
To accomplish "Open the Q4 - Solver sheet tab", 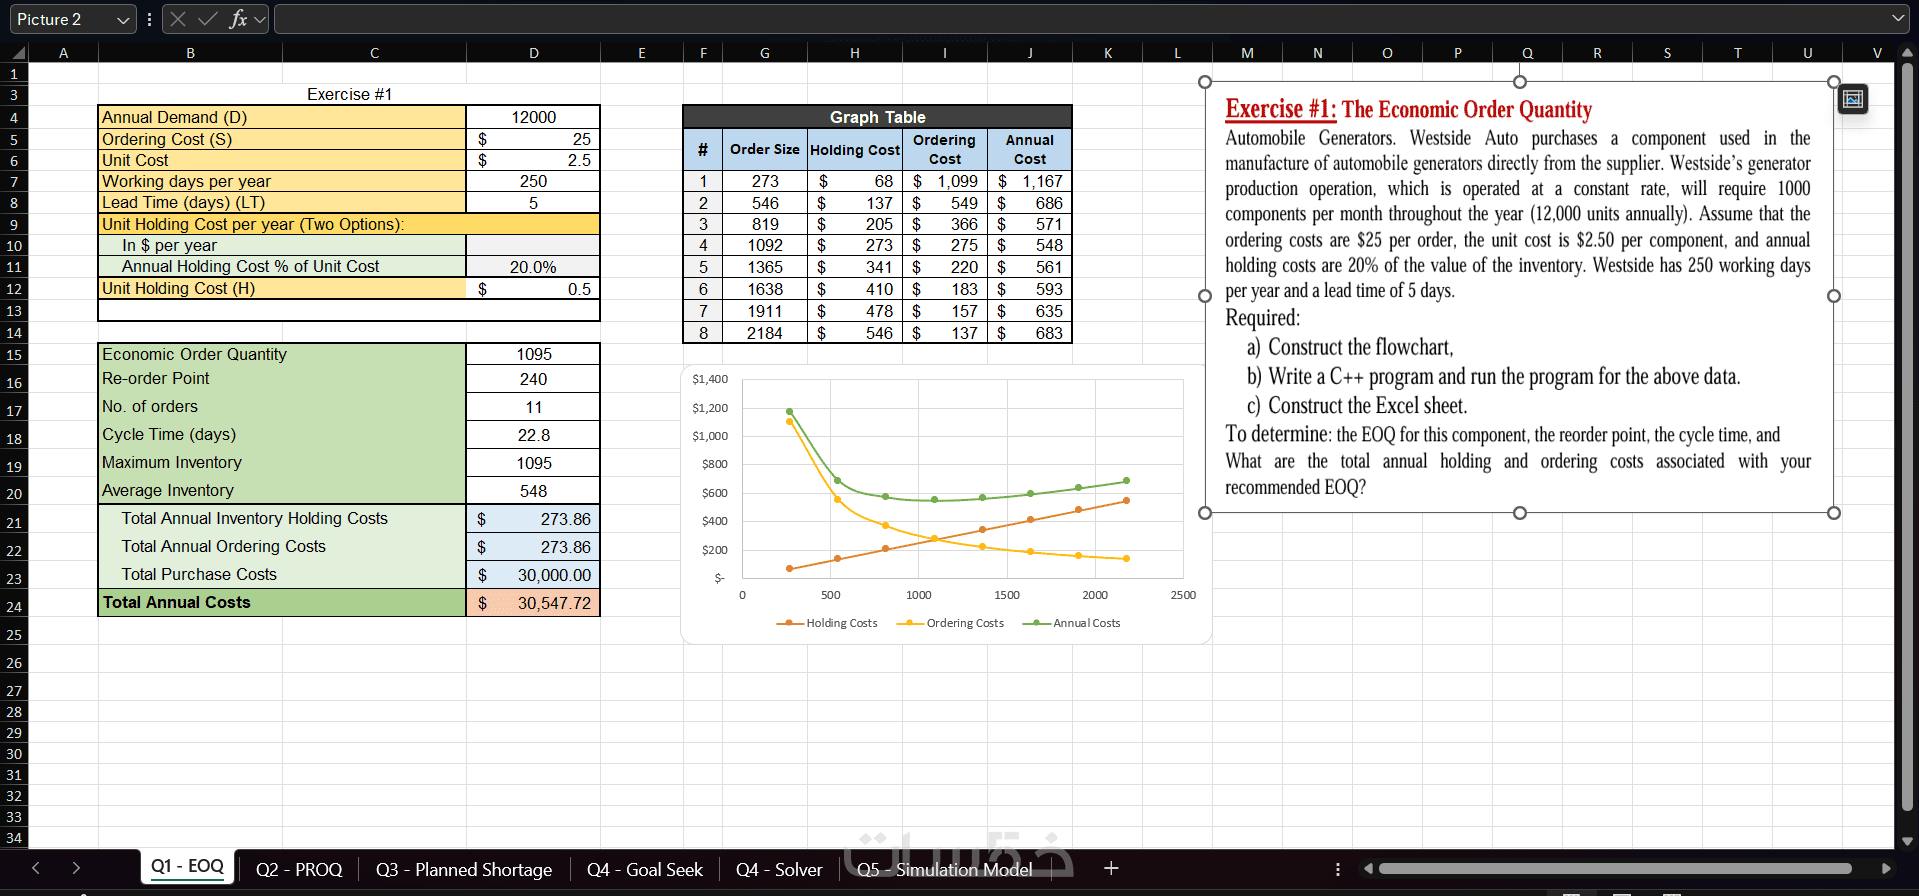I will [x=778, y=869].
